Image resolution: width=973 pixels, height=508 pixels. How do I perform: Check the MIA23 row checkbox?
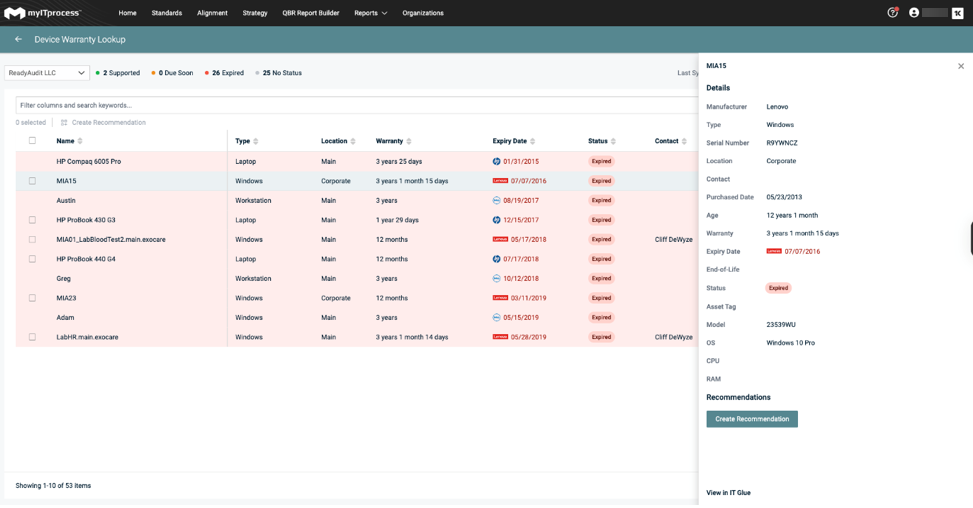(32, 298)
